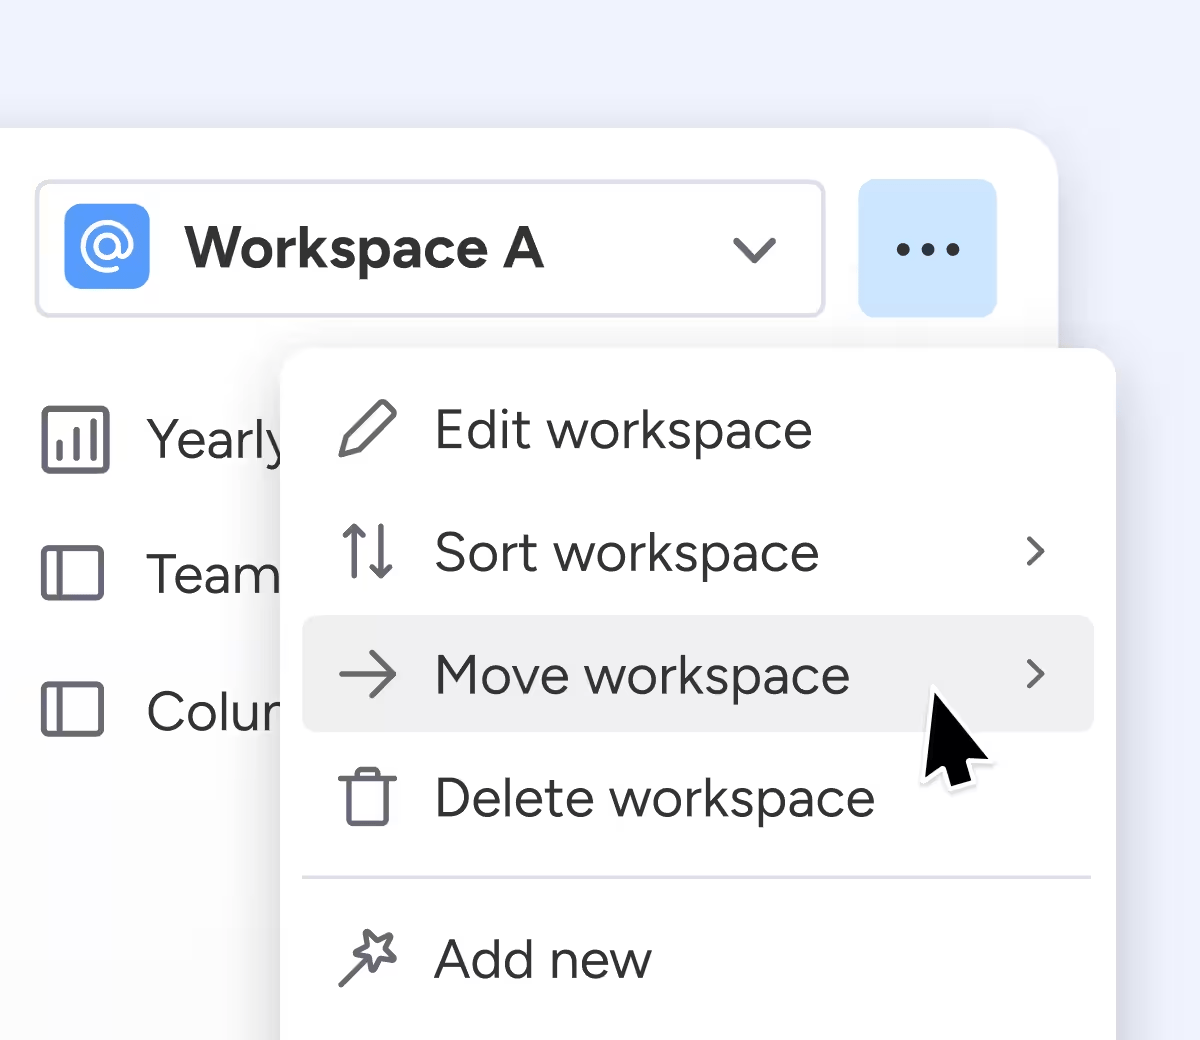Click the up-down arrows sort icon
Screen dimensions: 1200x1040
[x=367, y=552]
